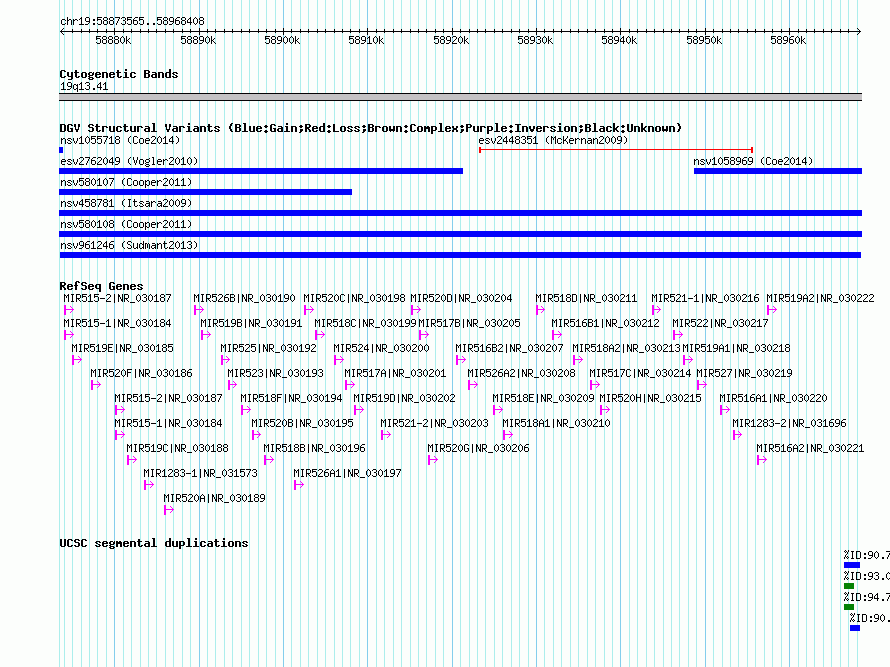Select the blue nsv961246 (Sudmant2013) bar

point(460,255)
